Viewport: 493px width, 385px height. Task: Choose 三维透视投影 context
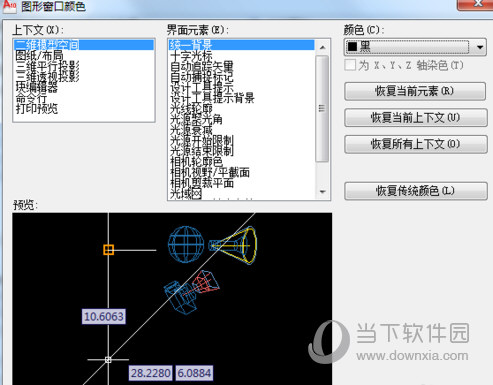(x=47, y=77)
